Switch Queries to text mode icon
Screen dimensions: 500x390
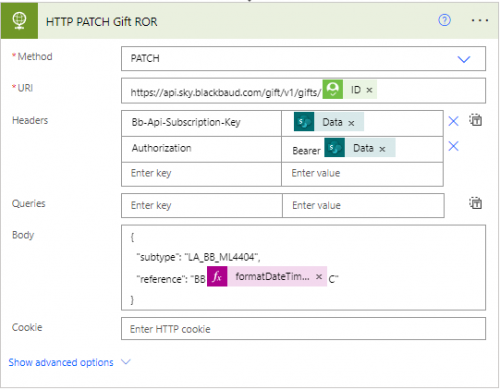[x=475, y=203]
